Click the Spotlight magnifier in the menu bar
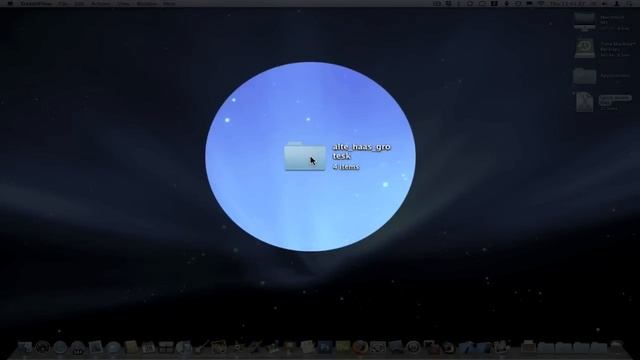The width and height of the screenshot is (640, 360). click(630, 3)
